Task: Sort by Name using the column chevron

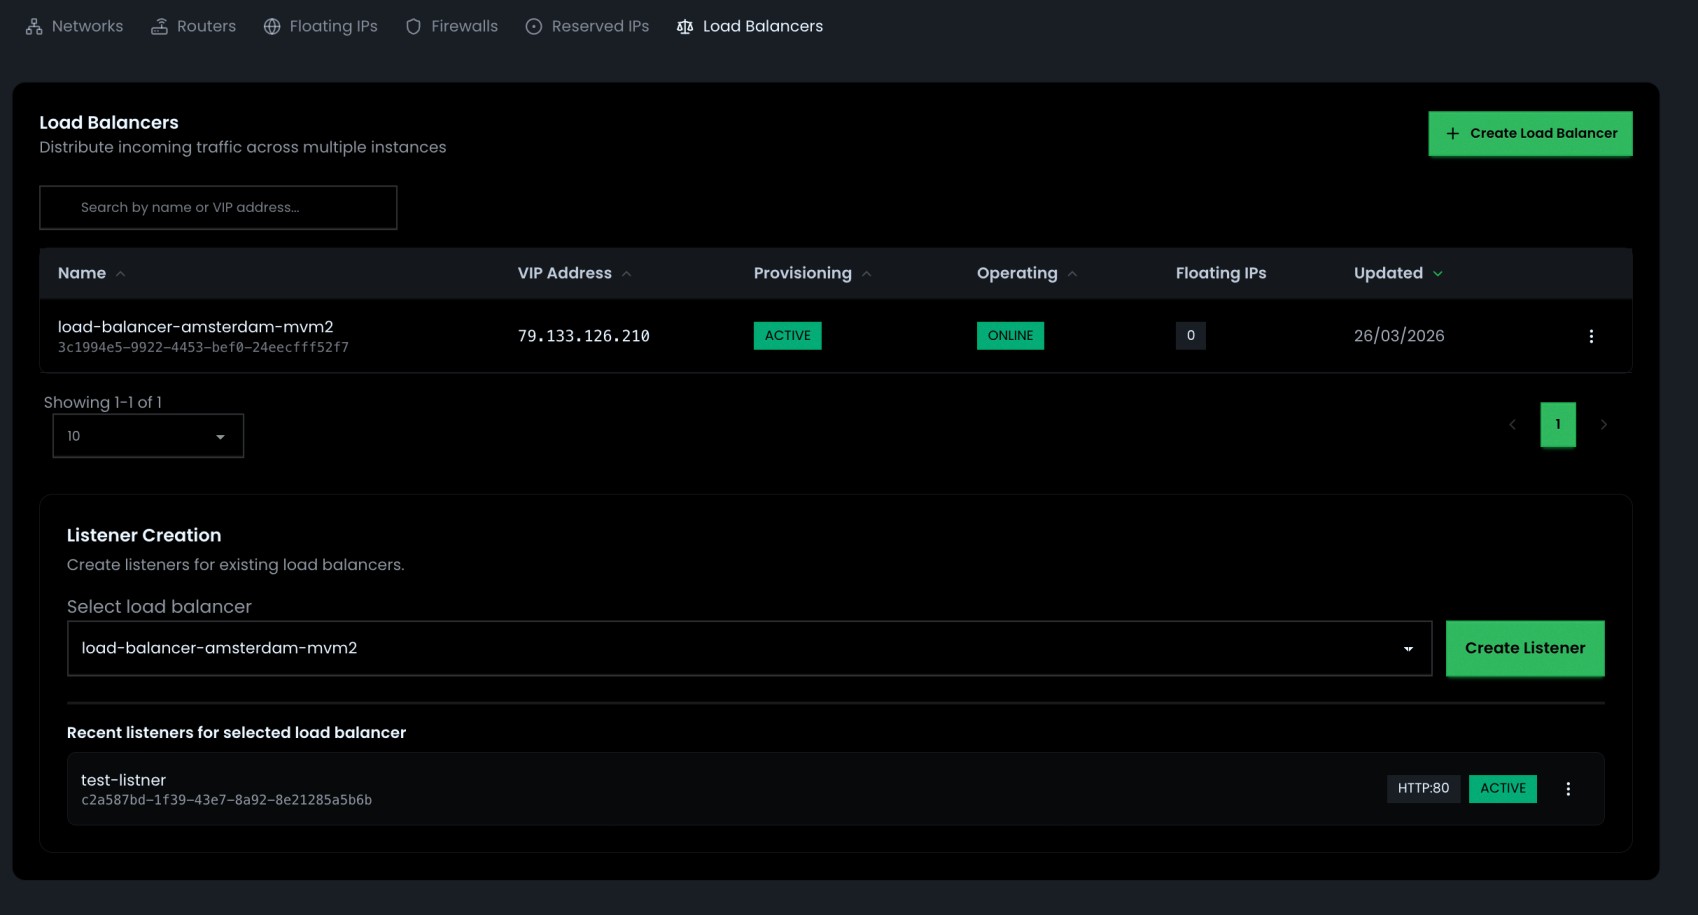Action: coord(120,272)
